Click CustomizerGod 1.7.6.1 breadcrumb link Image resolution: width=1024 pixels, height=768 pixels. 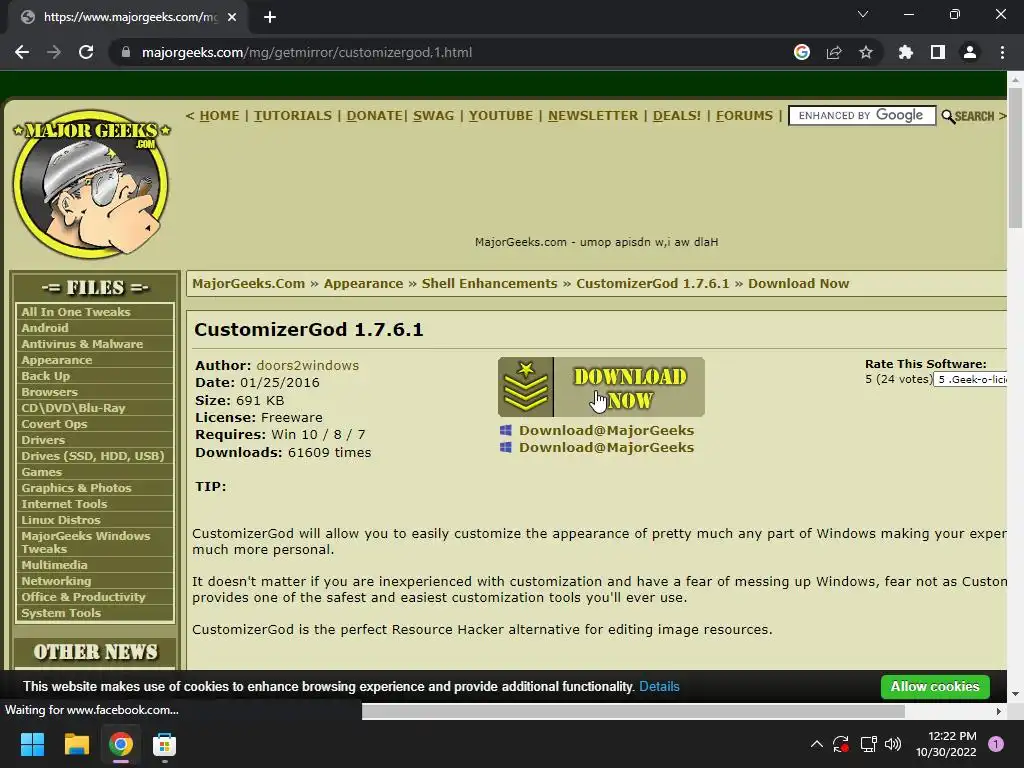coord(652,283)
